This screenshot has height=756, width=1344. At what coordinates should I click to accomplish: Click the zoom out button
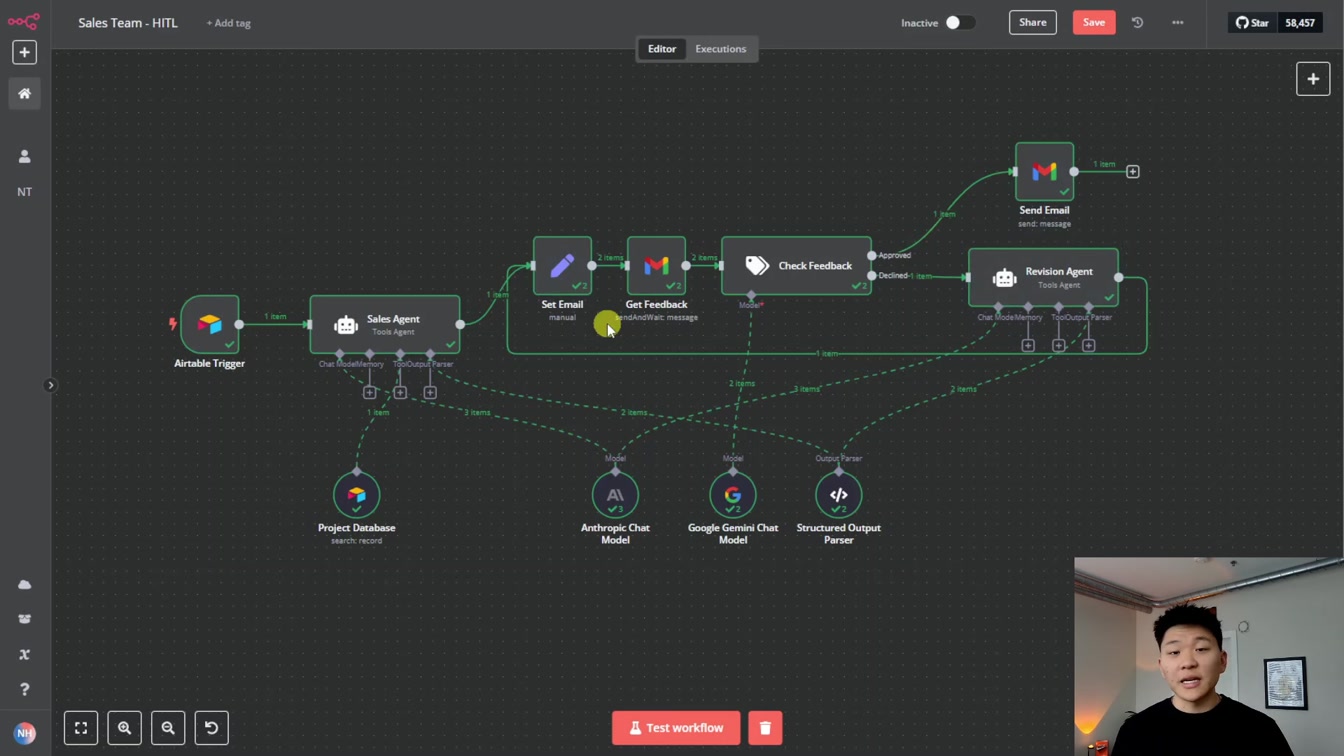(168, 728)
